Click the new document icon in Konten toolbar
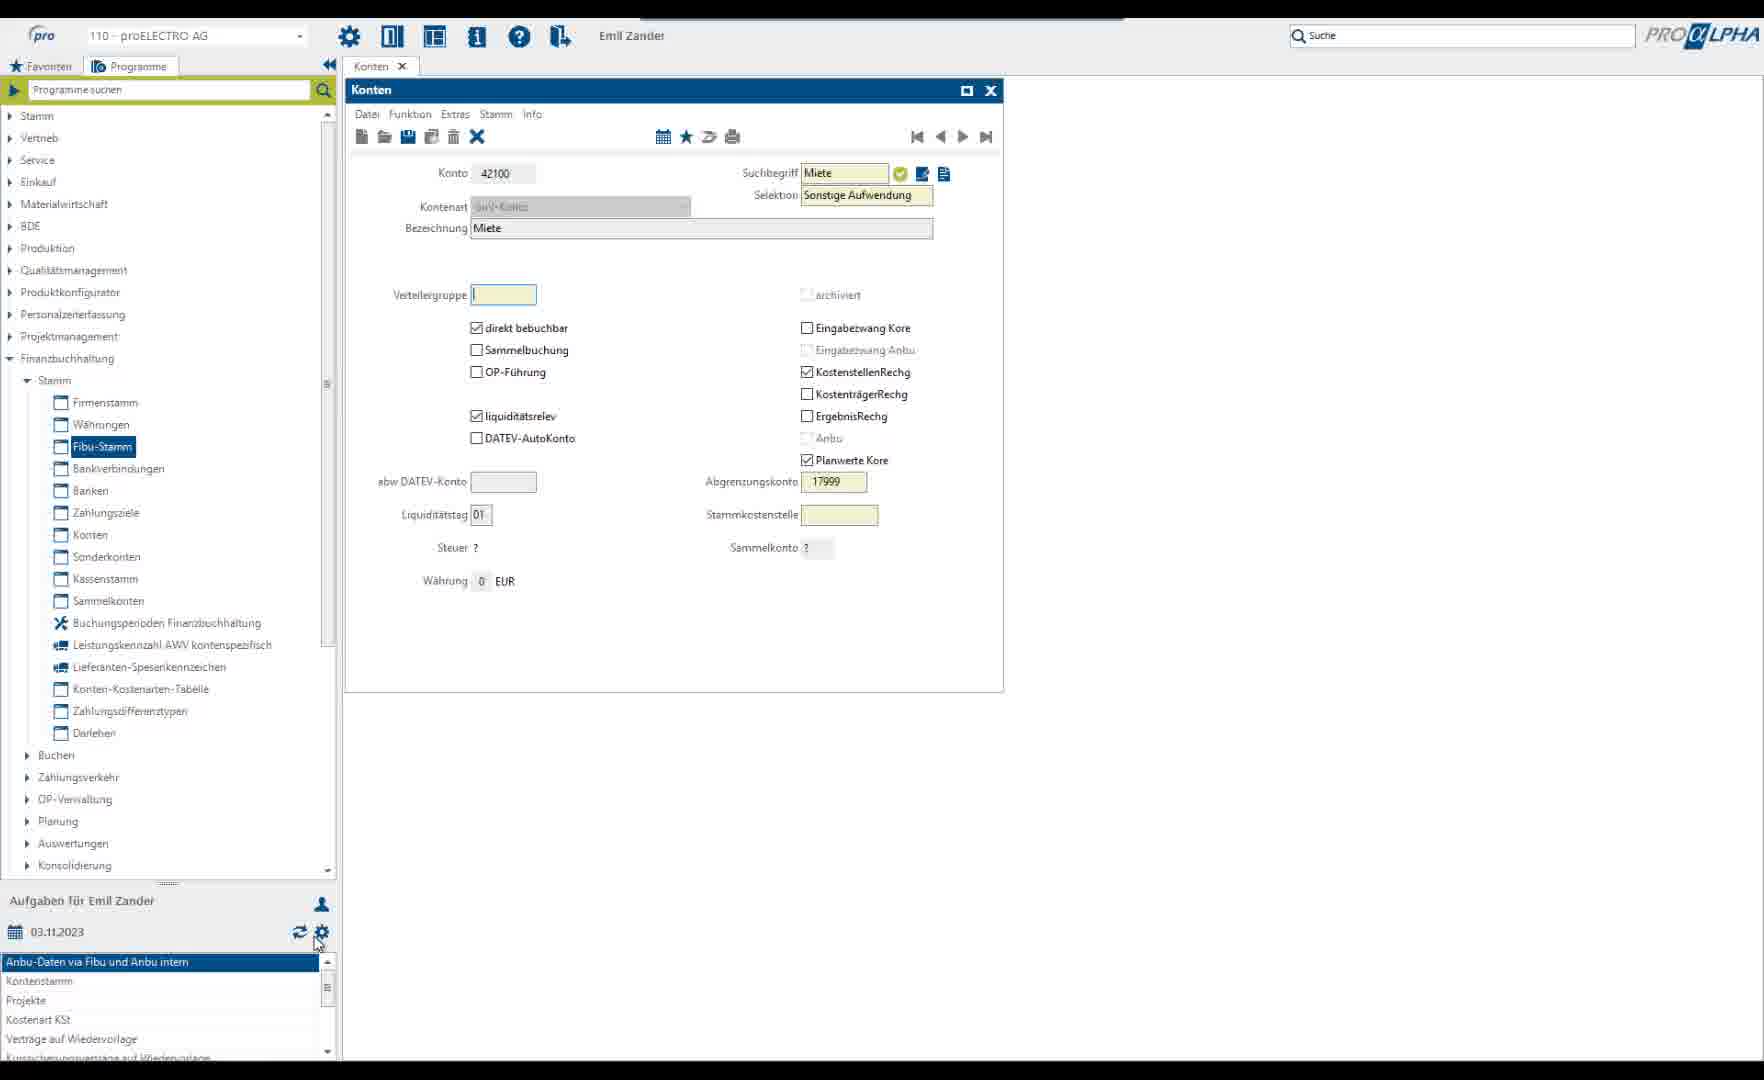 click(362, 137)
